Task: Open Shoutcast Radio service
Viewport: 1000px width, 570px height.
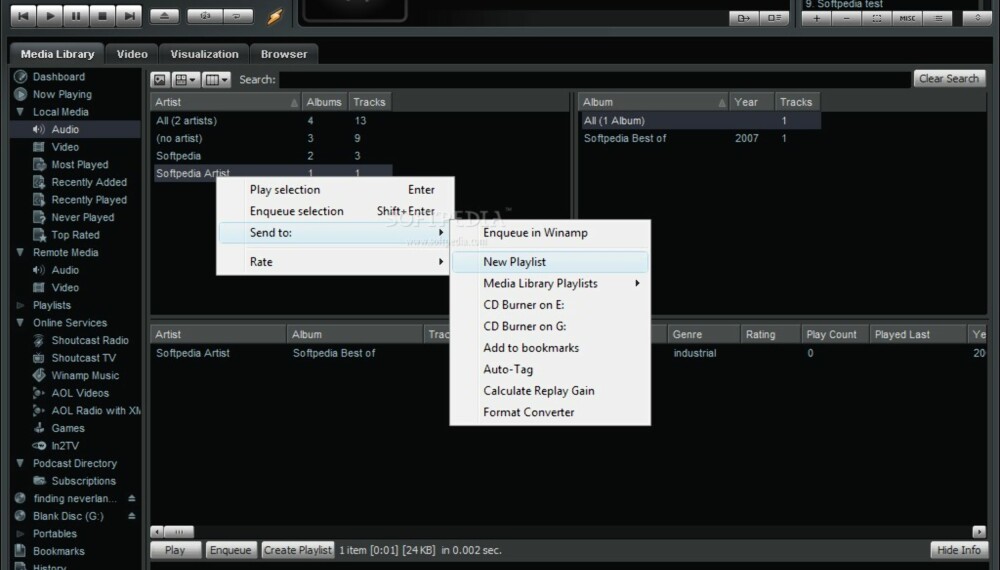Action: click(89, 340)
